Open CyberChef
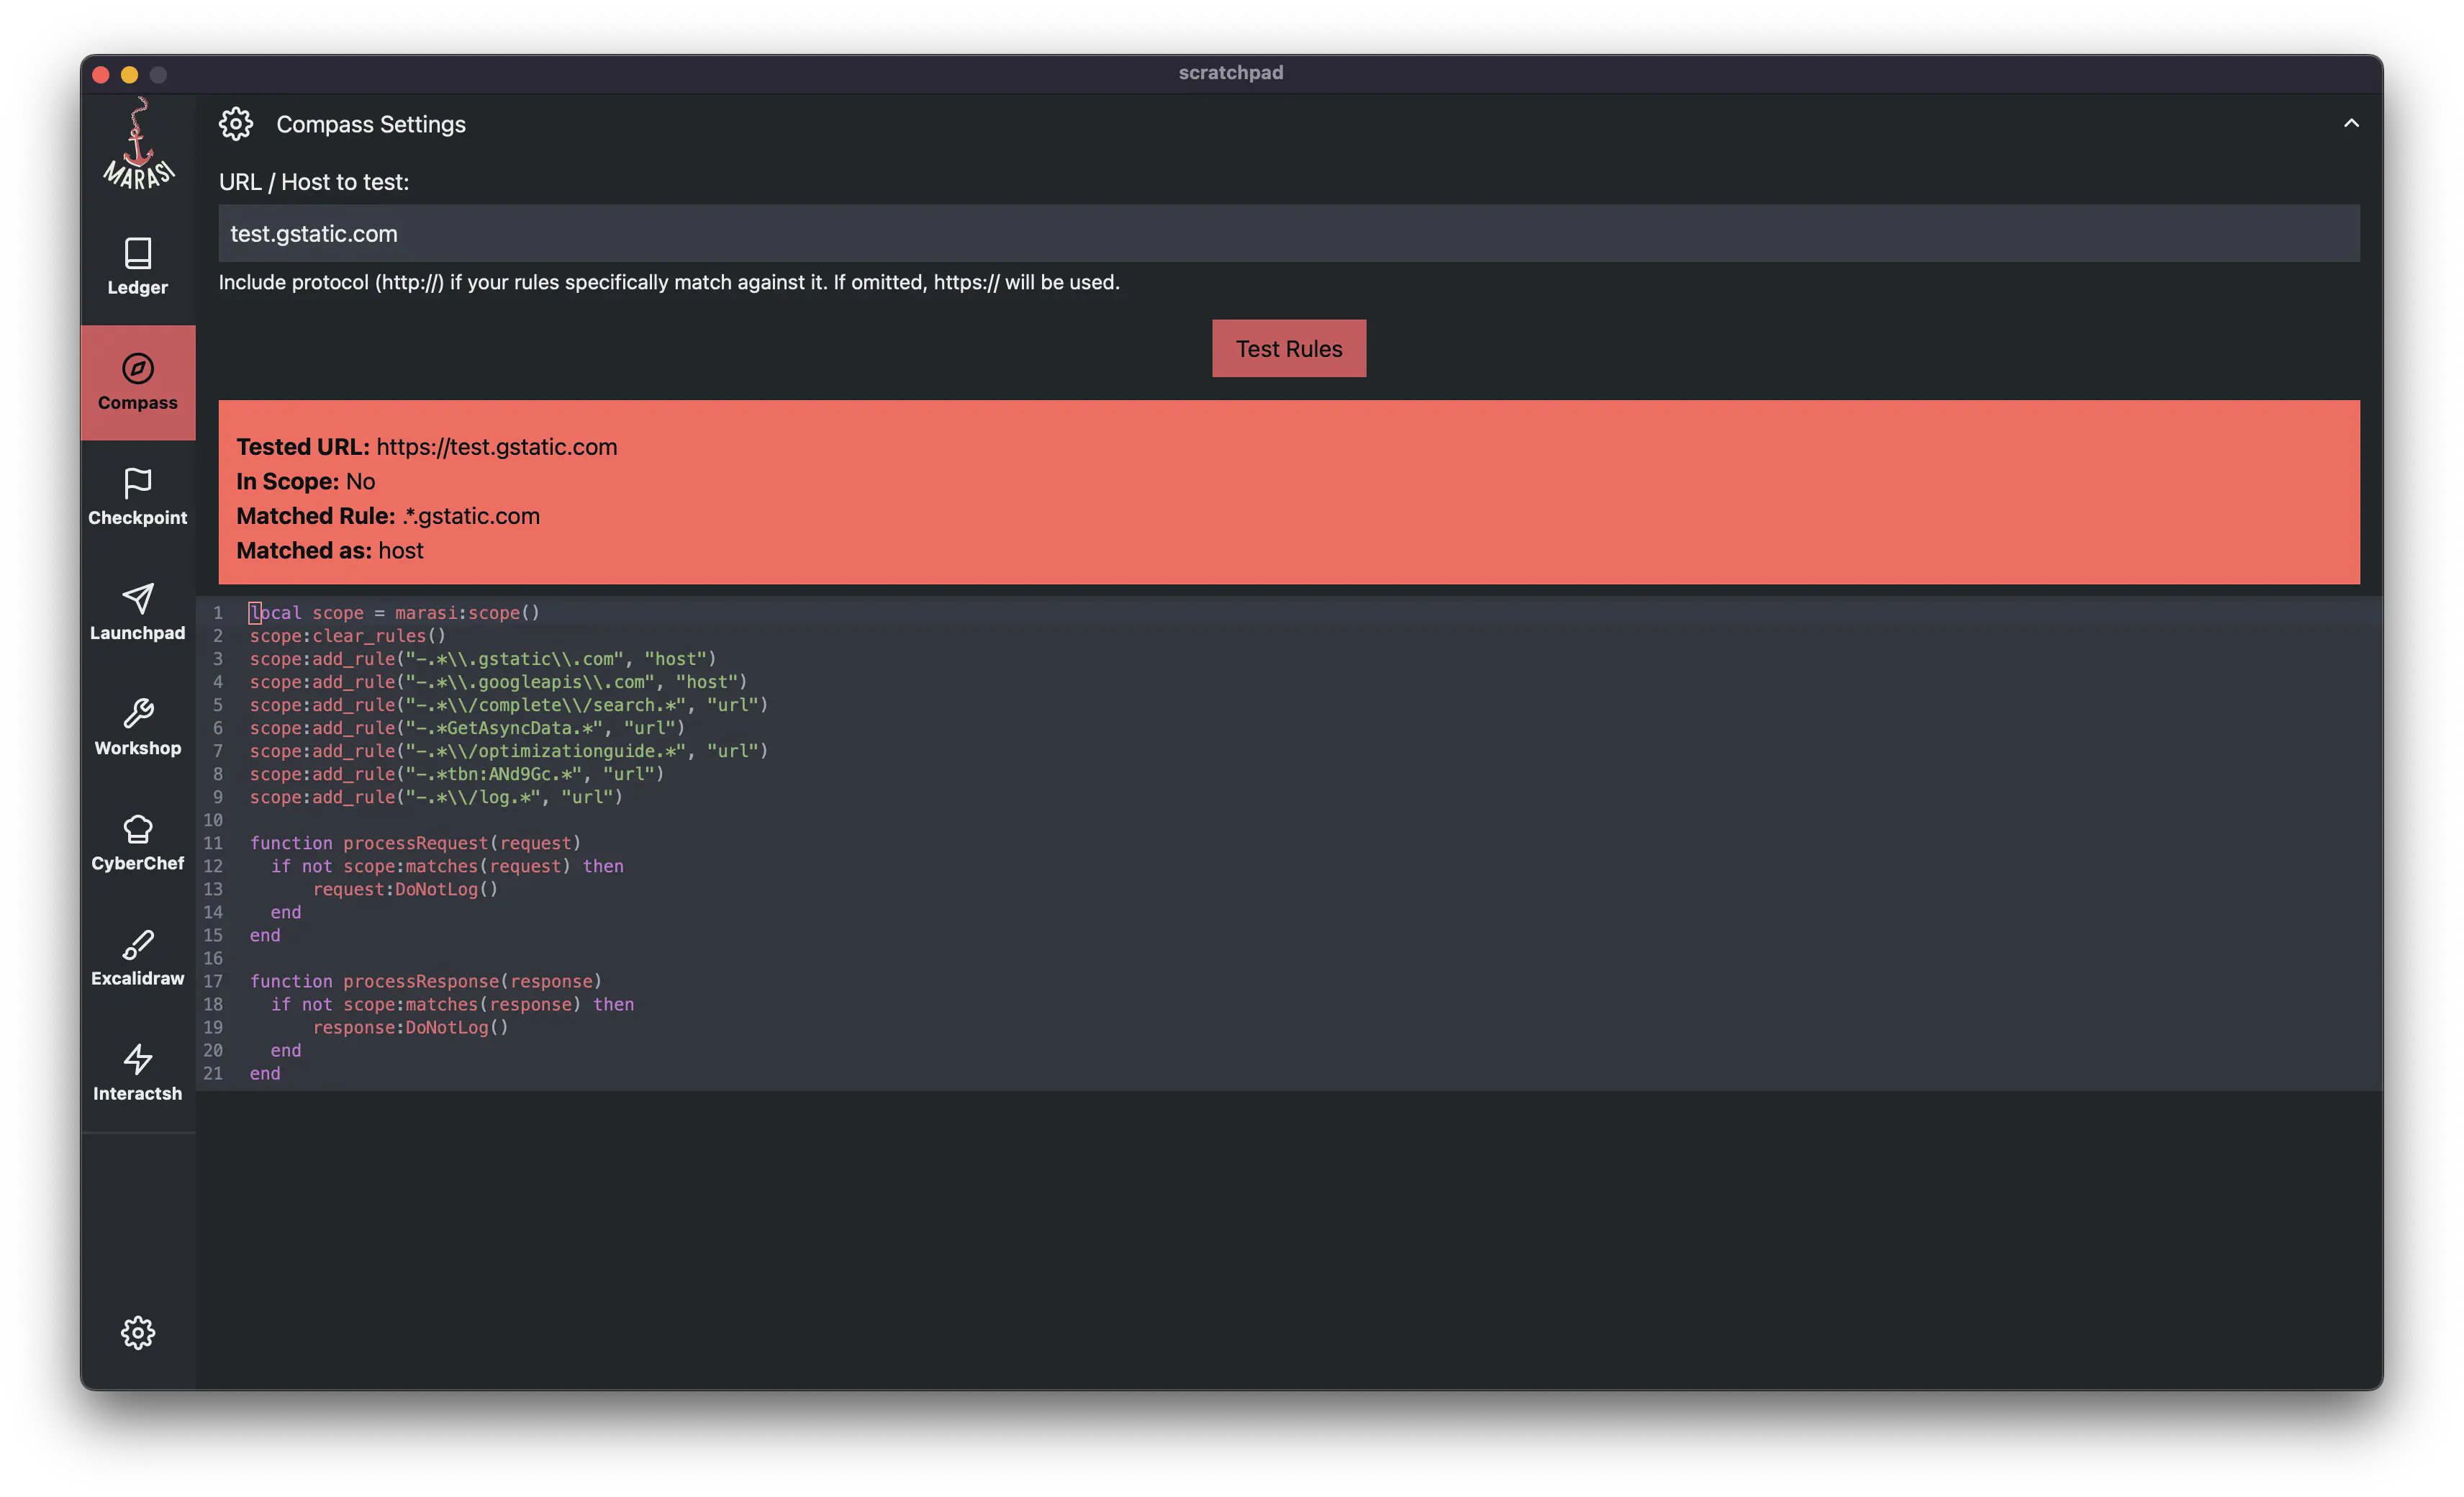Viewport: 2464px width, 1497px height. tap(137, 843)
